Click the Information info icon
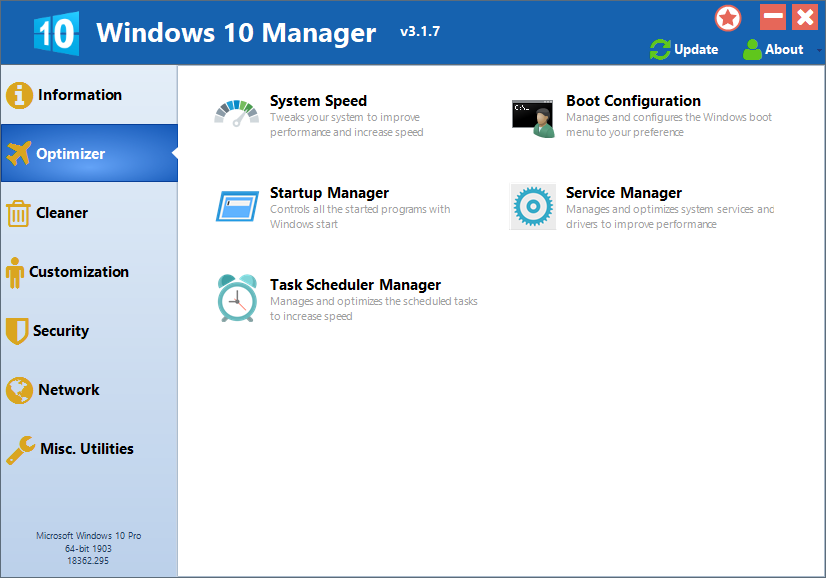This screenshot has width=826, height=578. pos(20,94)
